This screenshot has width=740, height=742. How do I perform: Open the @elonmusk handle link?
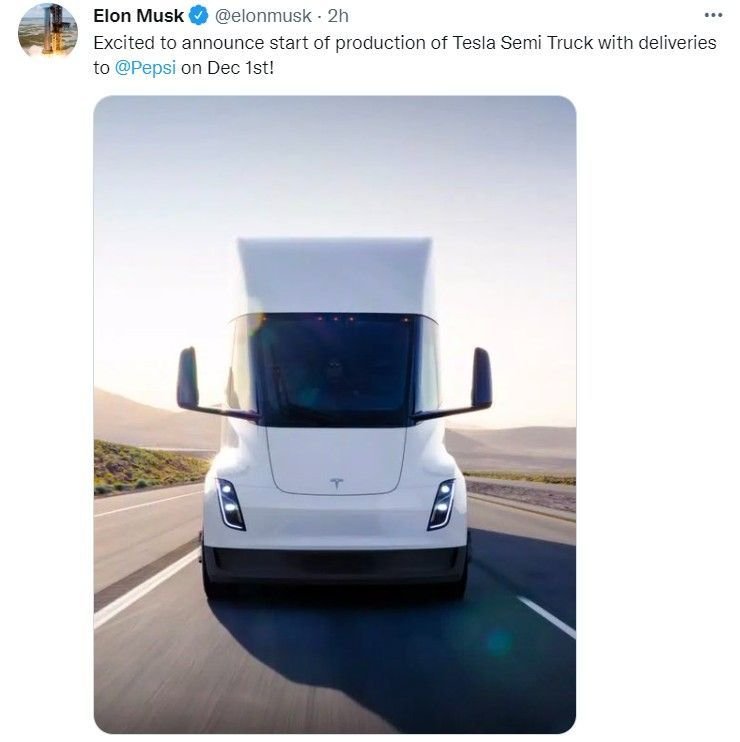pos(263,16)
